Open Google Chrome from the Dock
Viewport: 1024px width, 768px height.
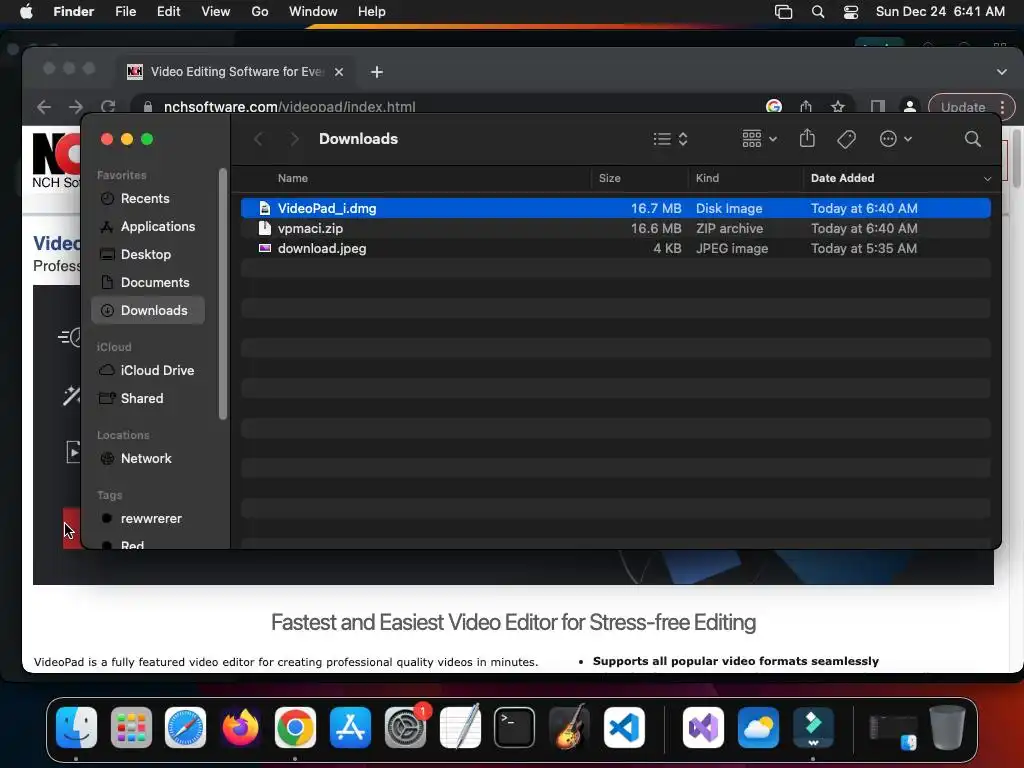295,727
